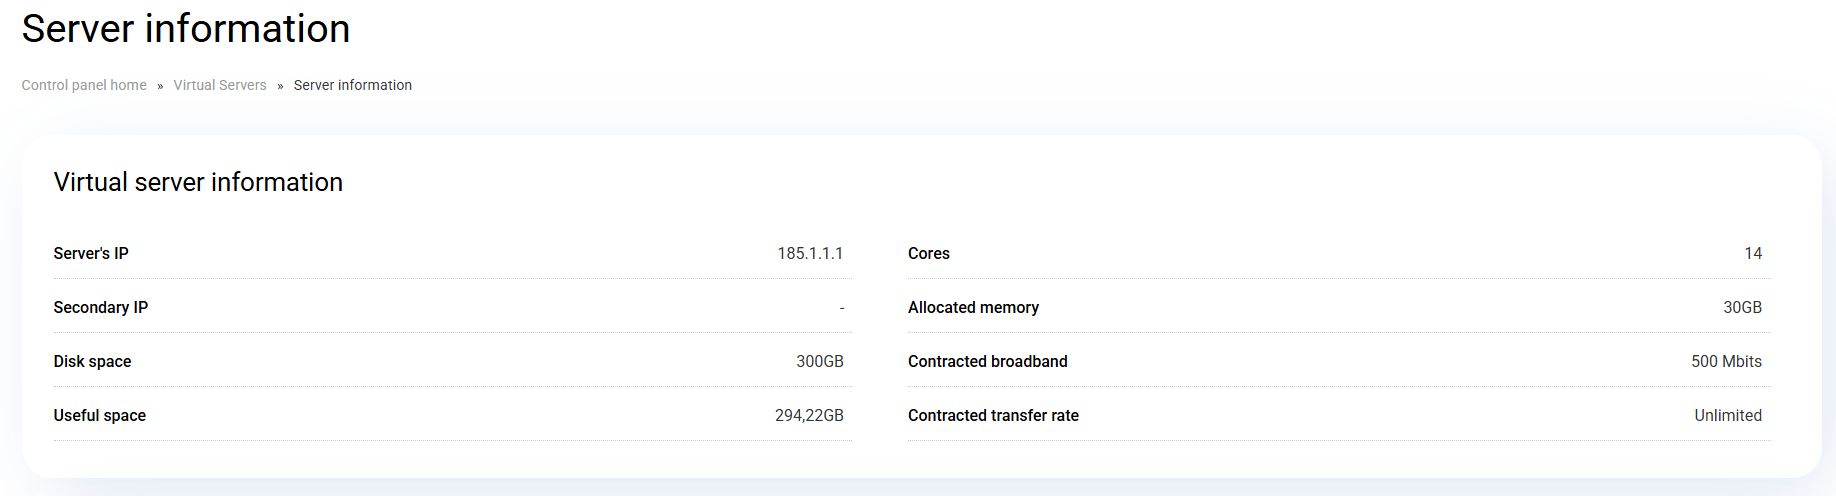1836x496 pixels.
Task: Select the Unlimited transfer rate value
Action: [x=1727, y=416]
